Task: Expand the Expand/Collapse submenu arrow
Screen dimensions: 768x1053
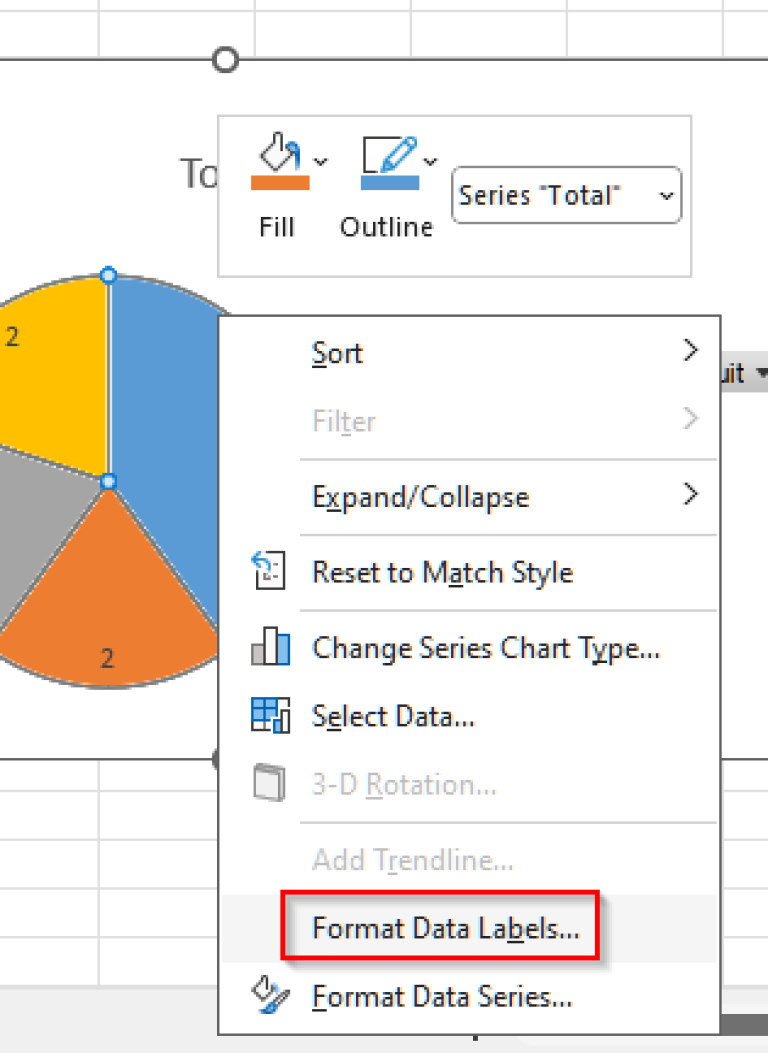Action: click(690, 494)
